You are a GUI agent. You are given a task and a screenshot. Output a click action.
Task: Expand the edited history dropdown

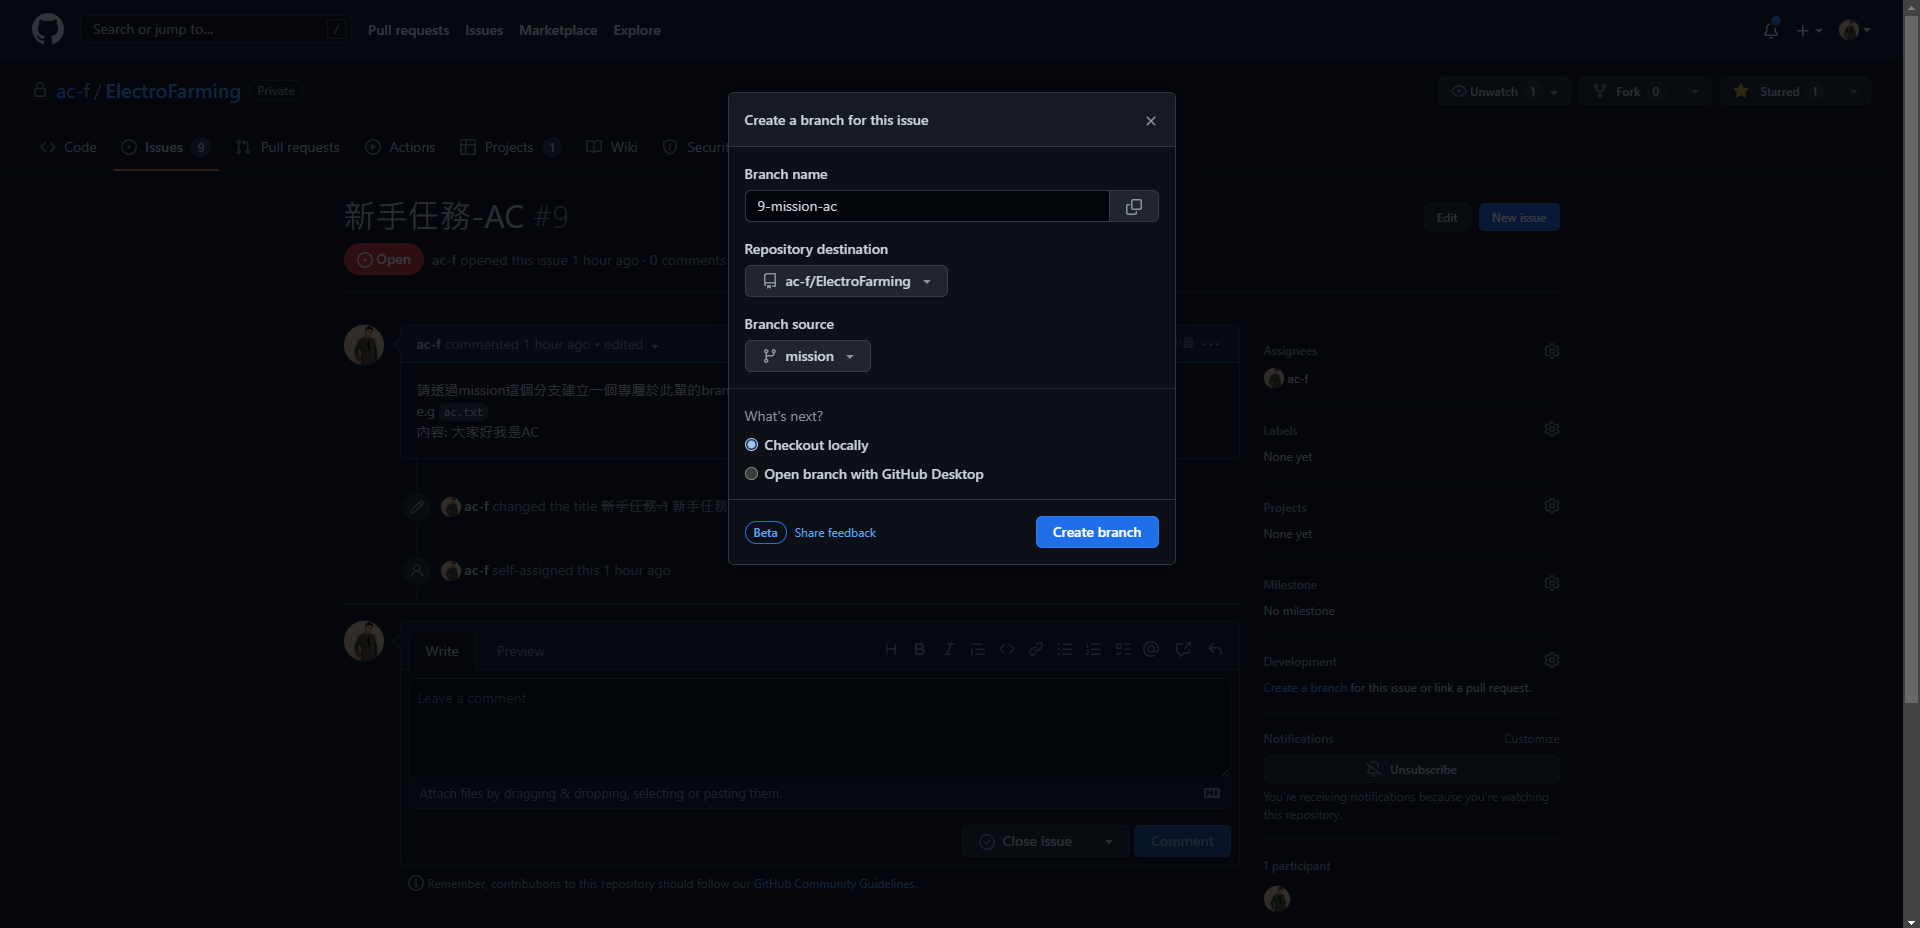click(x=631, y=345)
